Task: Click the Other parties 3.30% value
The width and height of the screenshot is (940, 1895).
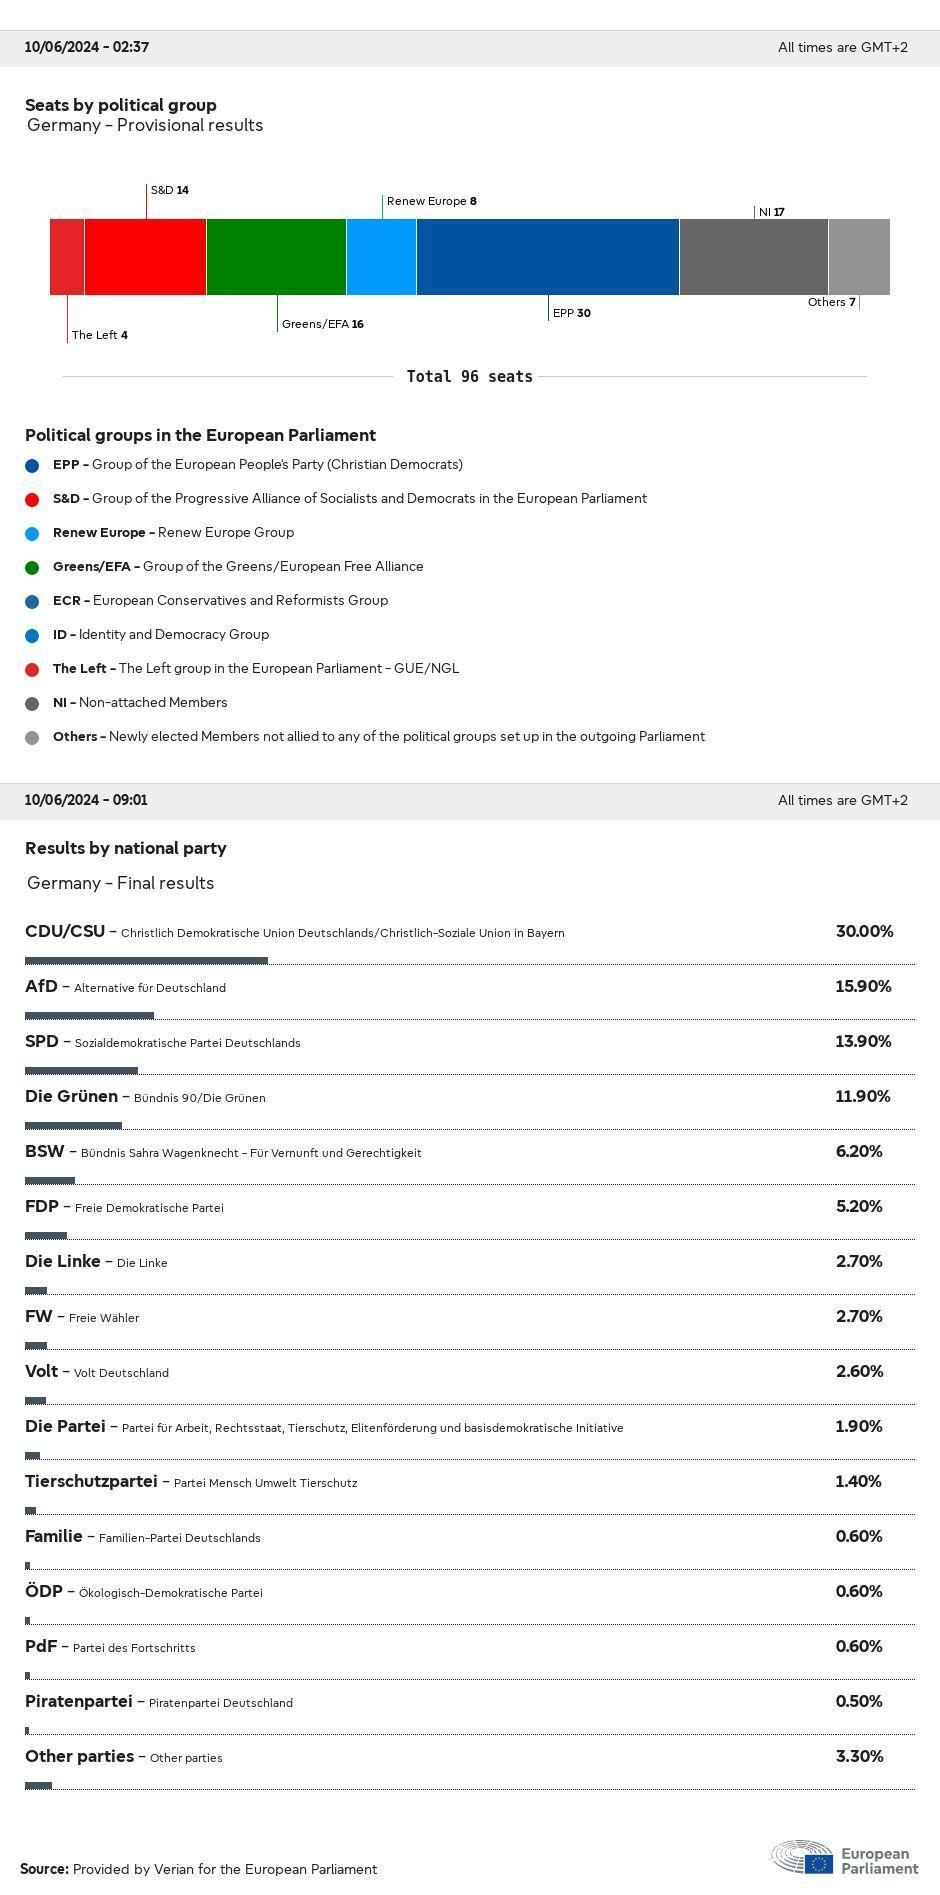Action: 858,1757
